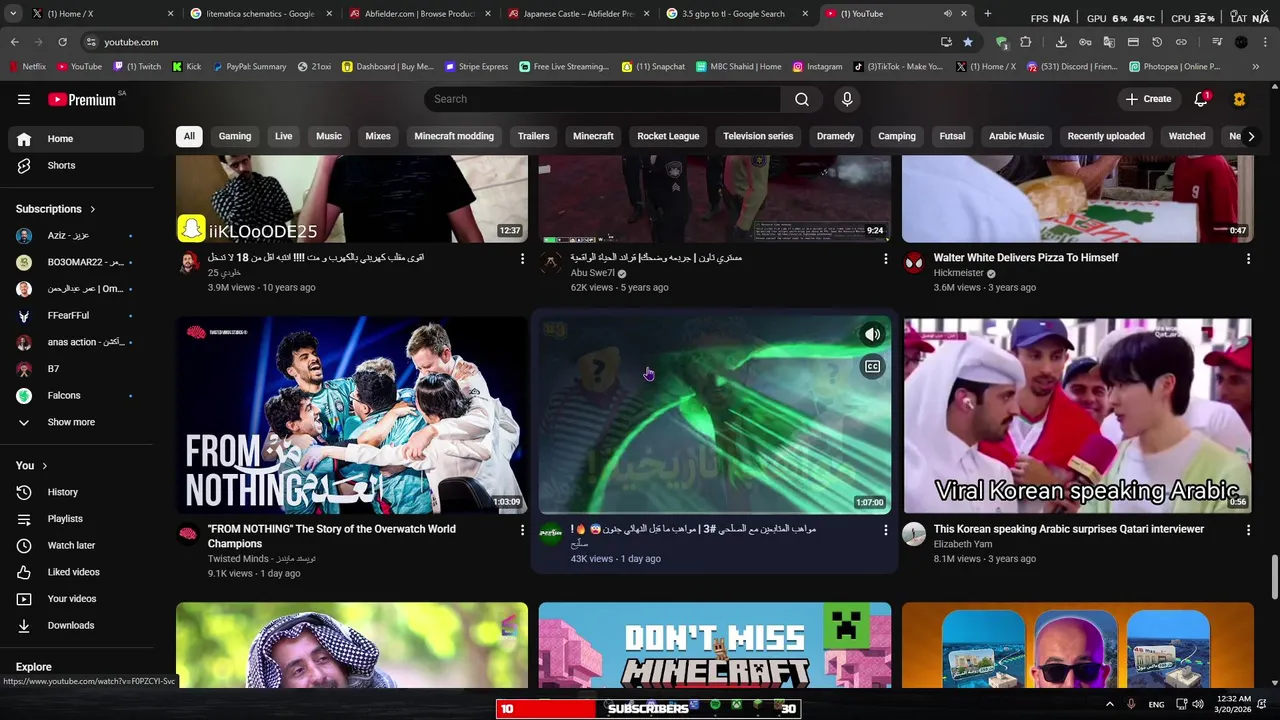This screenshot has height=720, width=1280.
Task: Open Chrome three-dot menu
Action: 1265,42
